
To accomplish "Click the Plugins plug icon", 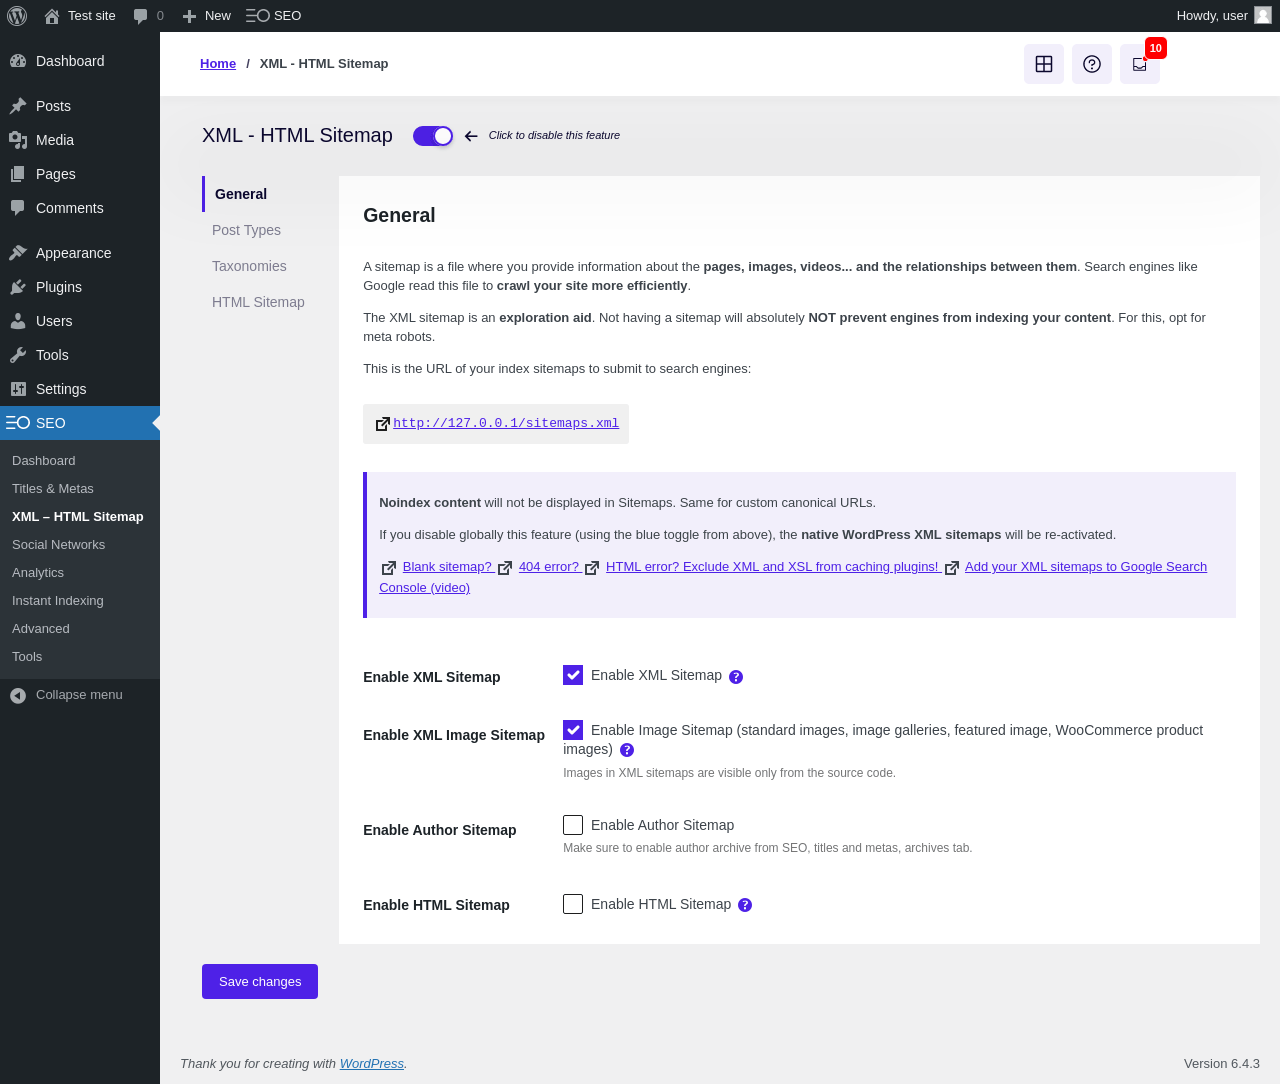I will (x=18, y=287).
